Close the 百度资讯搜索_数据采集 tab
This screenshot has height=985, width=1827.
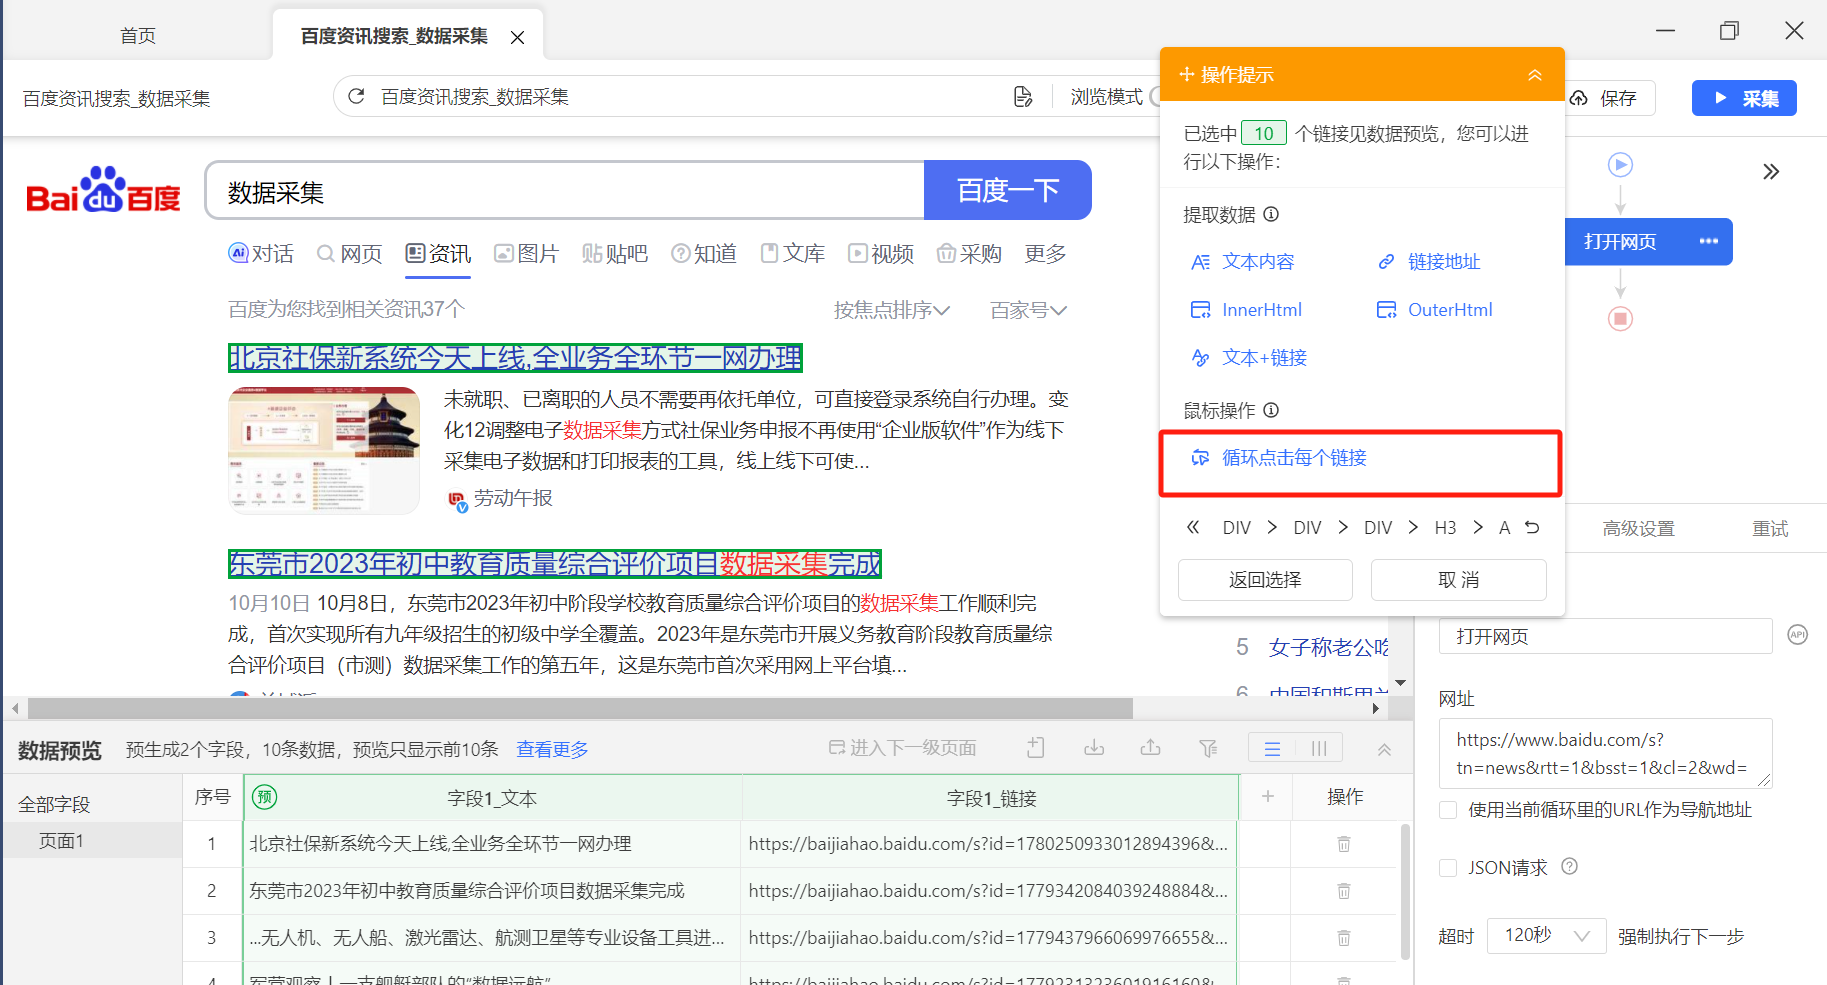(517, 38)
